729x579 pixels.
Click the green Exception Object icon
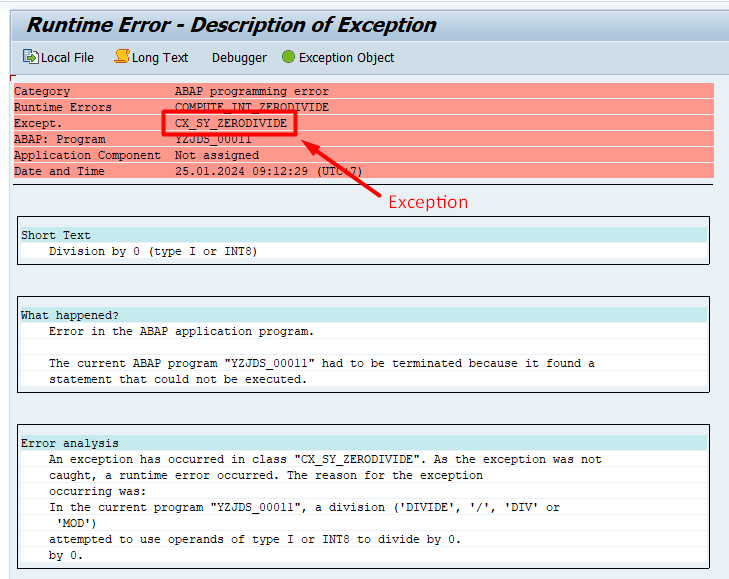[288, 57]
